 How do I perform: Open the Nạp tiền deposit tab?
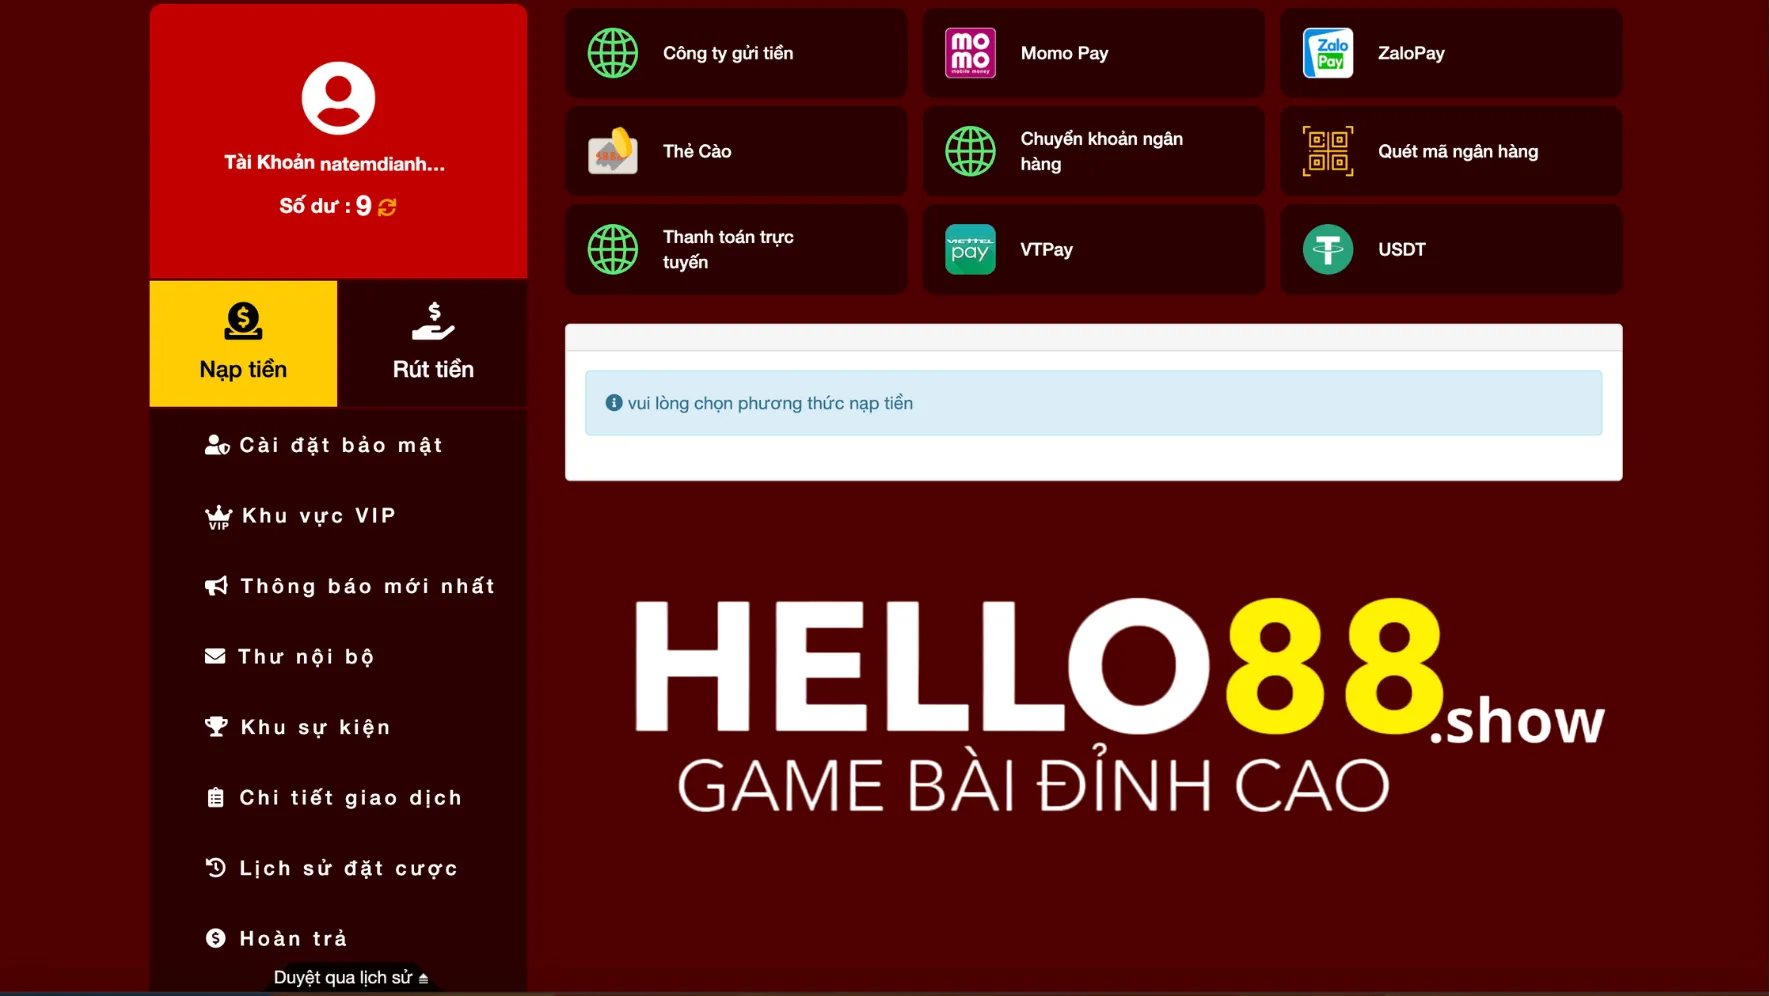[243, 343]
